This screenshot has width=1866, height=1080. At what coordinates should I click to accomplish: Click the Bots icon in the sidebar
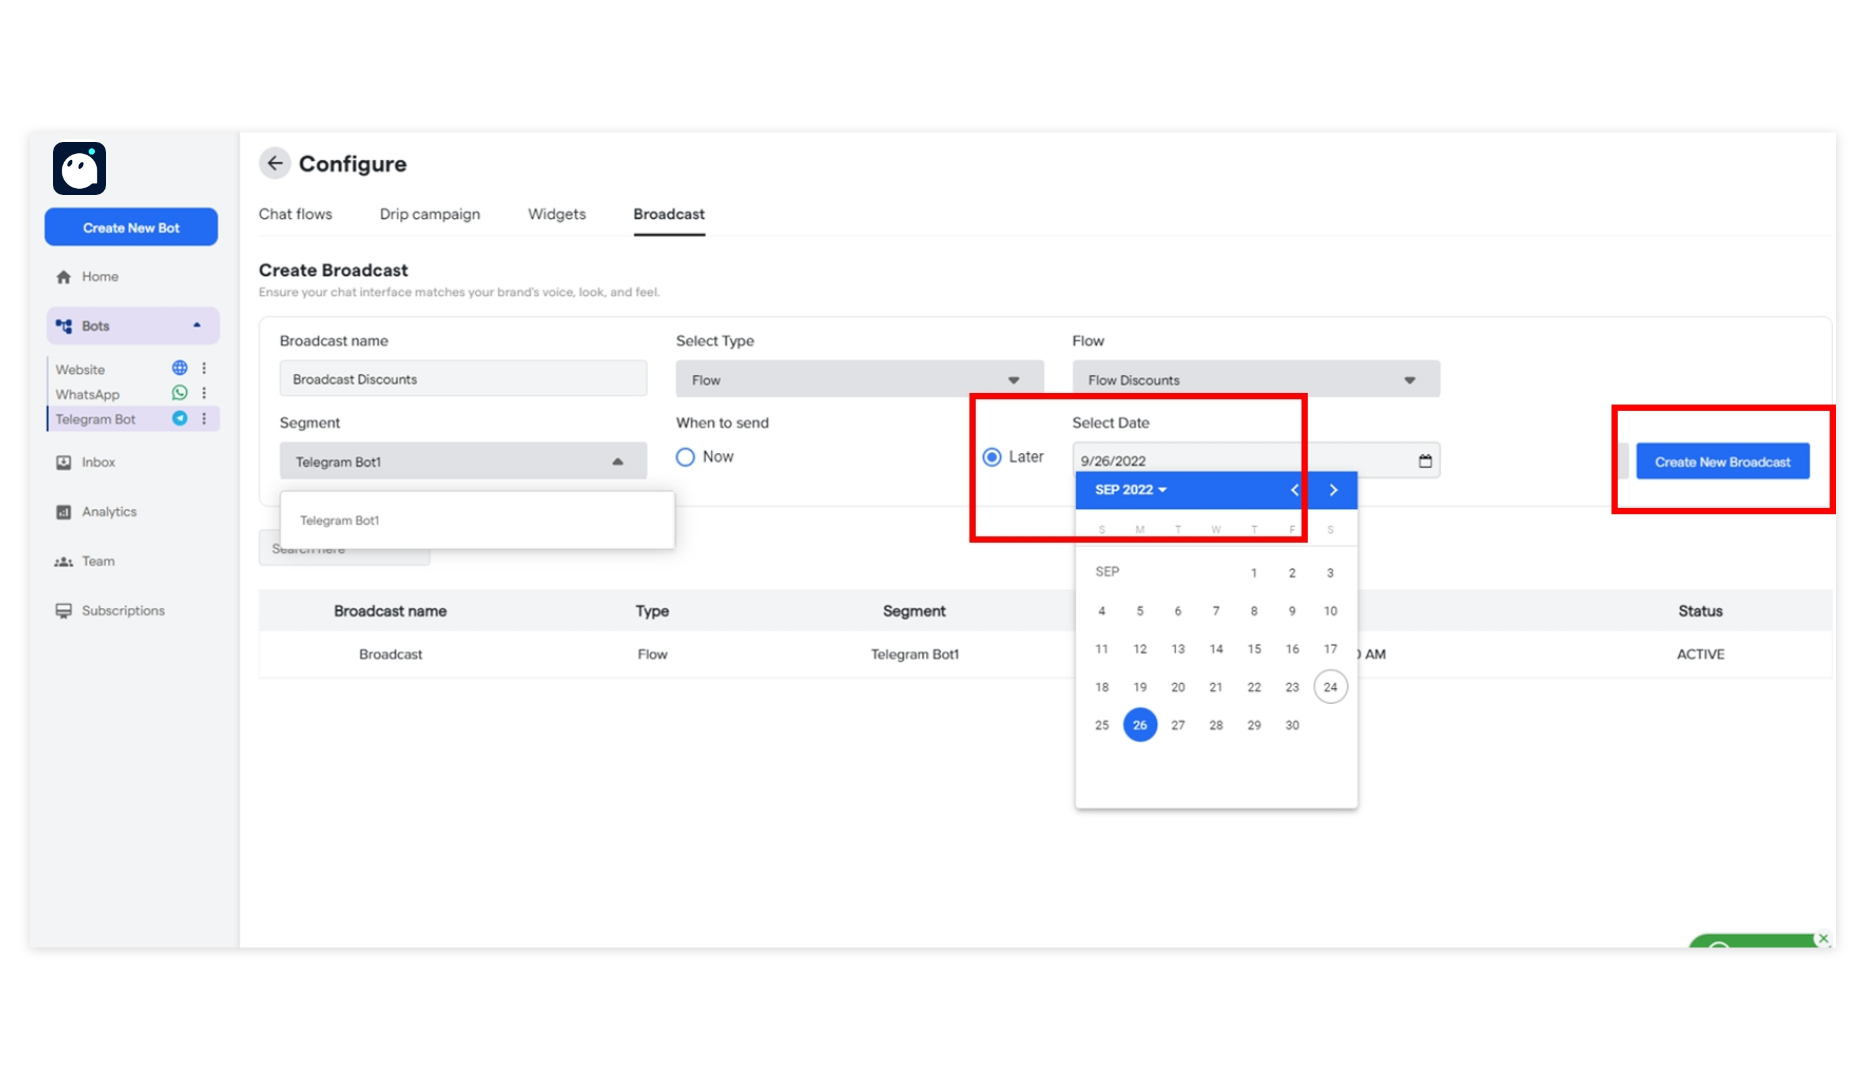(64, 326)
